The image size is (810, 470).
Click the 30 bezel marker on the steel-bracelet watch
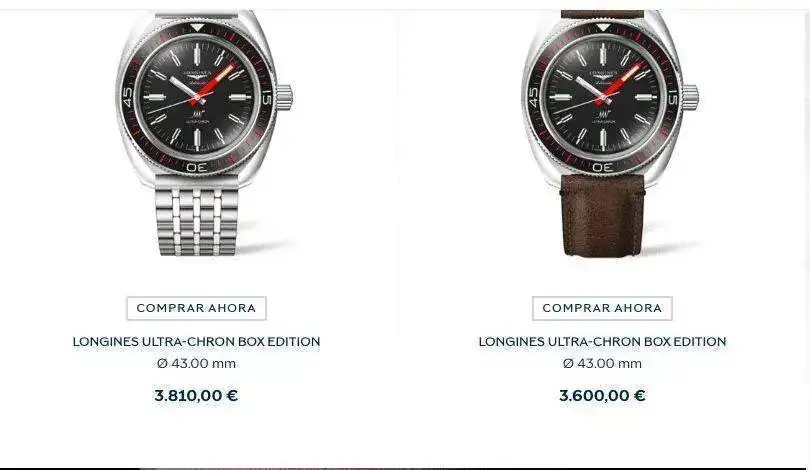197,167
